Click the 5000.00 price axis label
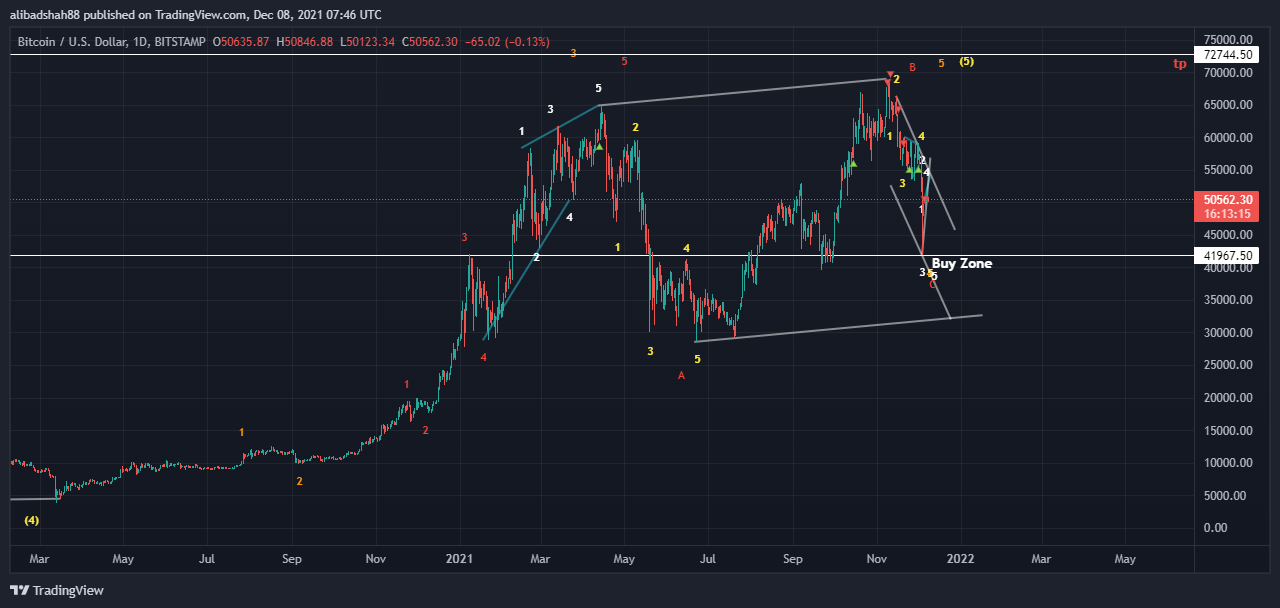The height and width of the screenshot is (608, 1280). [1227, 495]
